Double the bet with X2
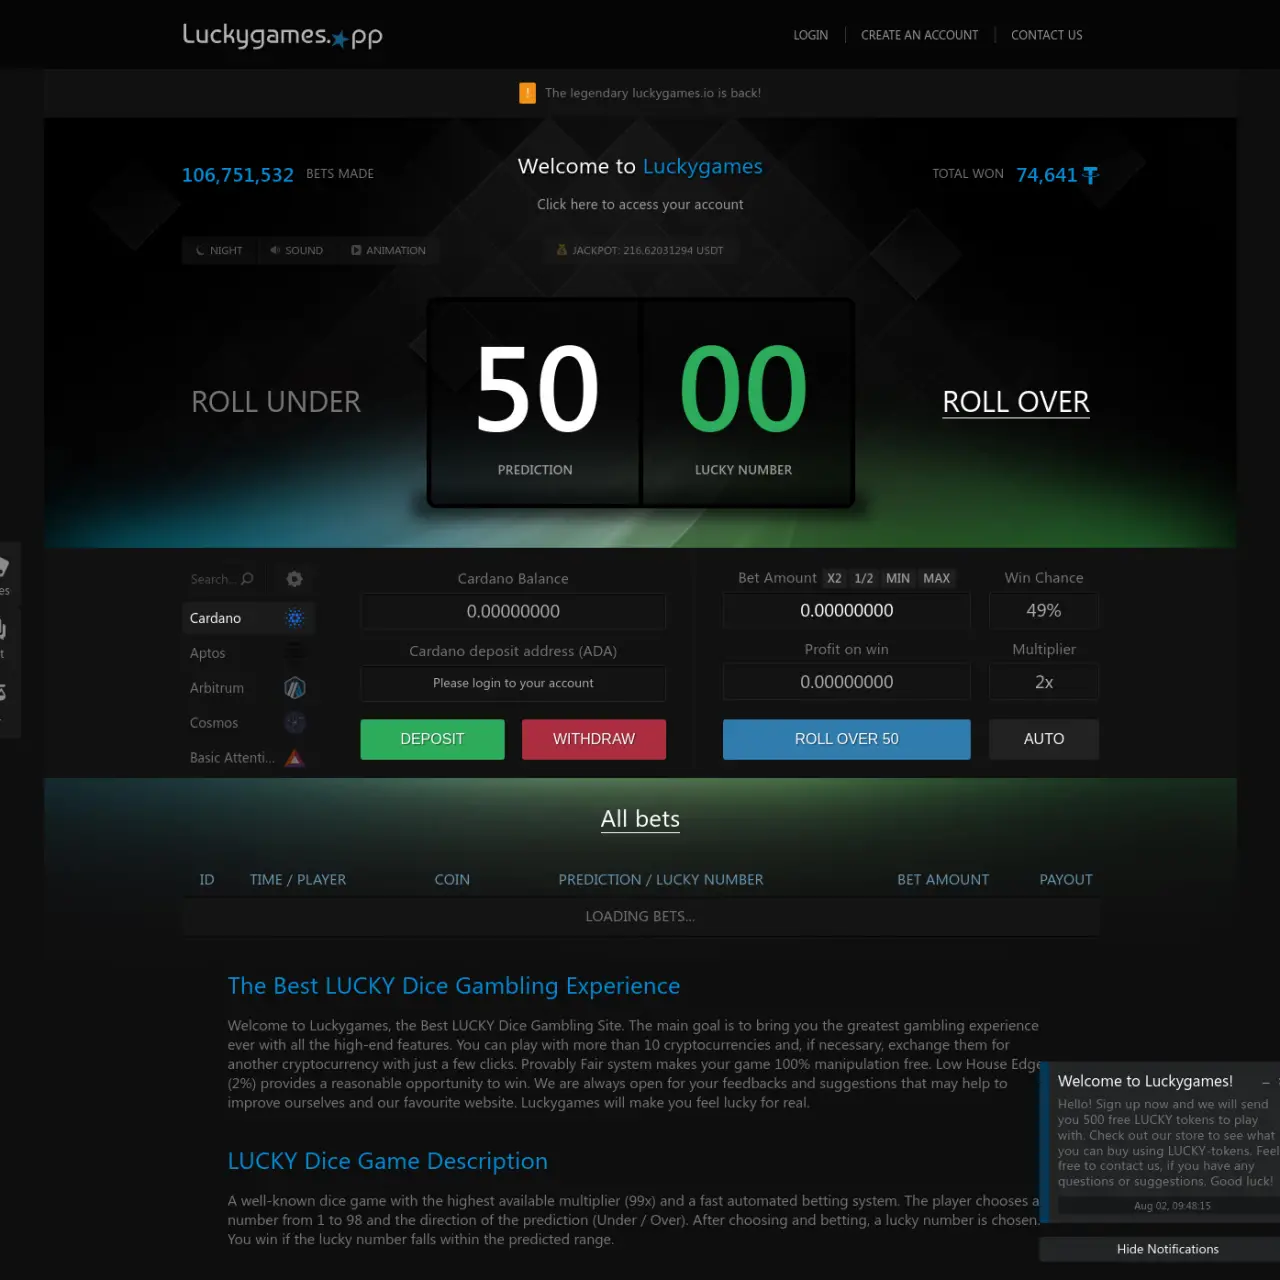 [834, 578]
